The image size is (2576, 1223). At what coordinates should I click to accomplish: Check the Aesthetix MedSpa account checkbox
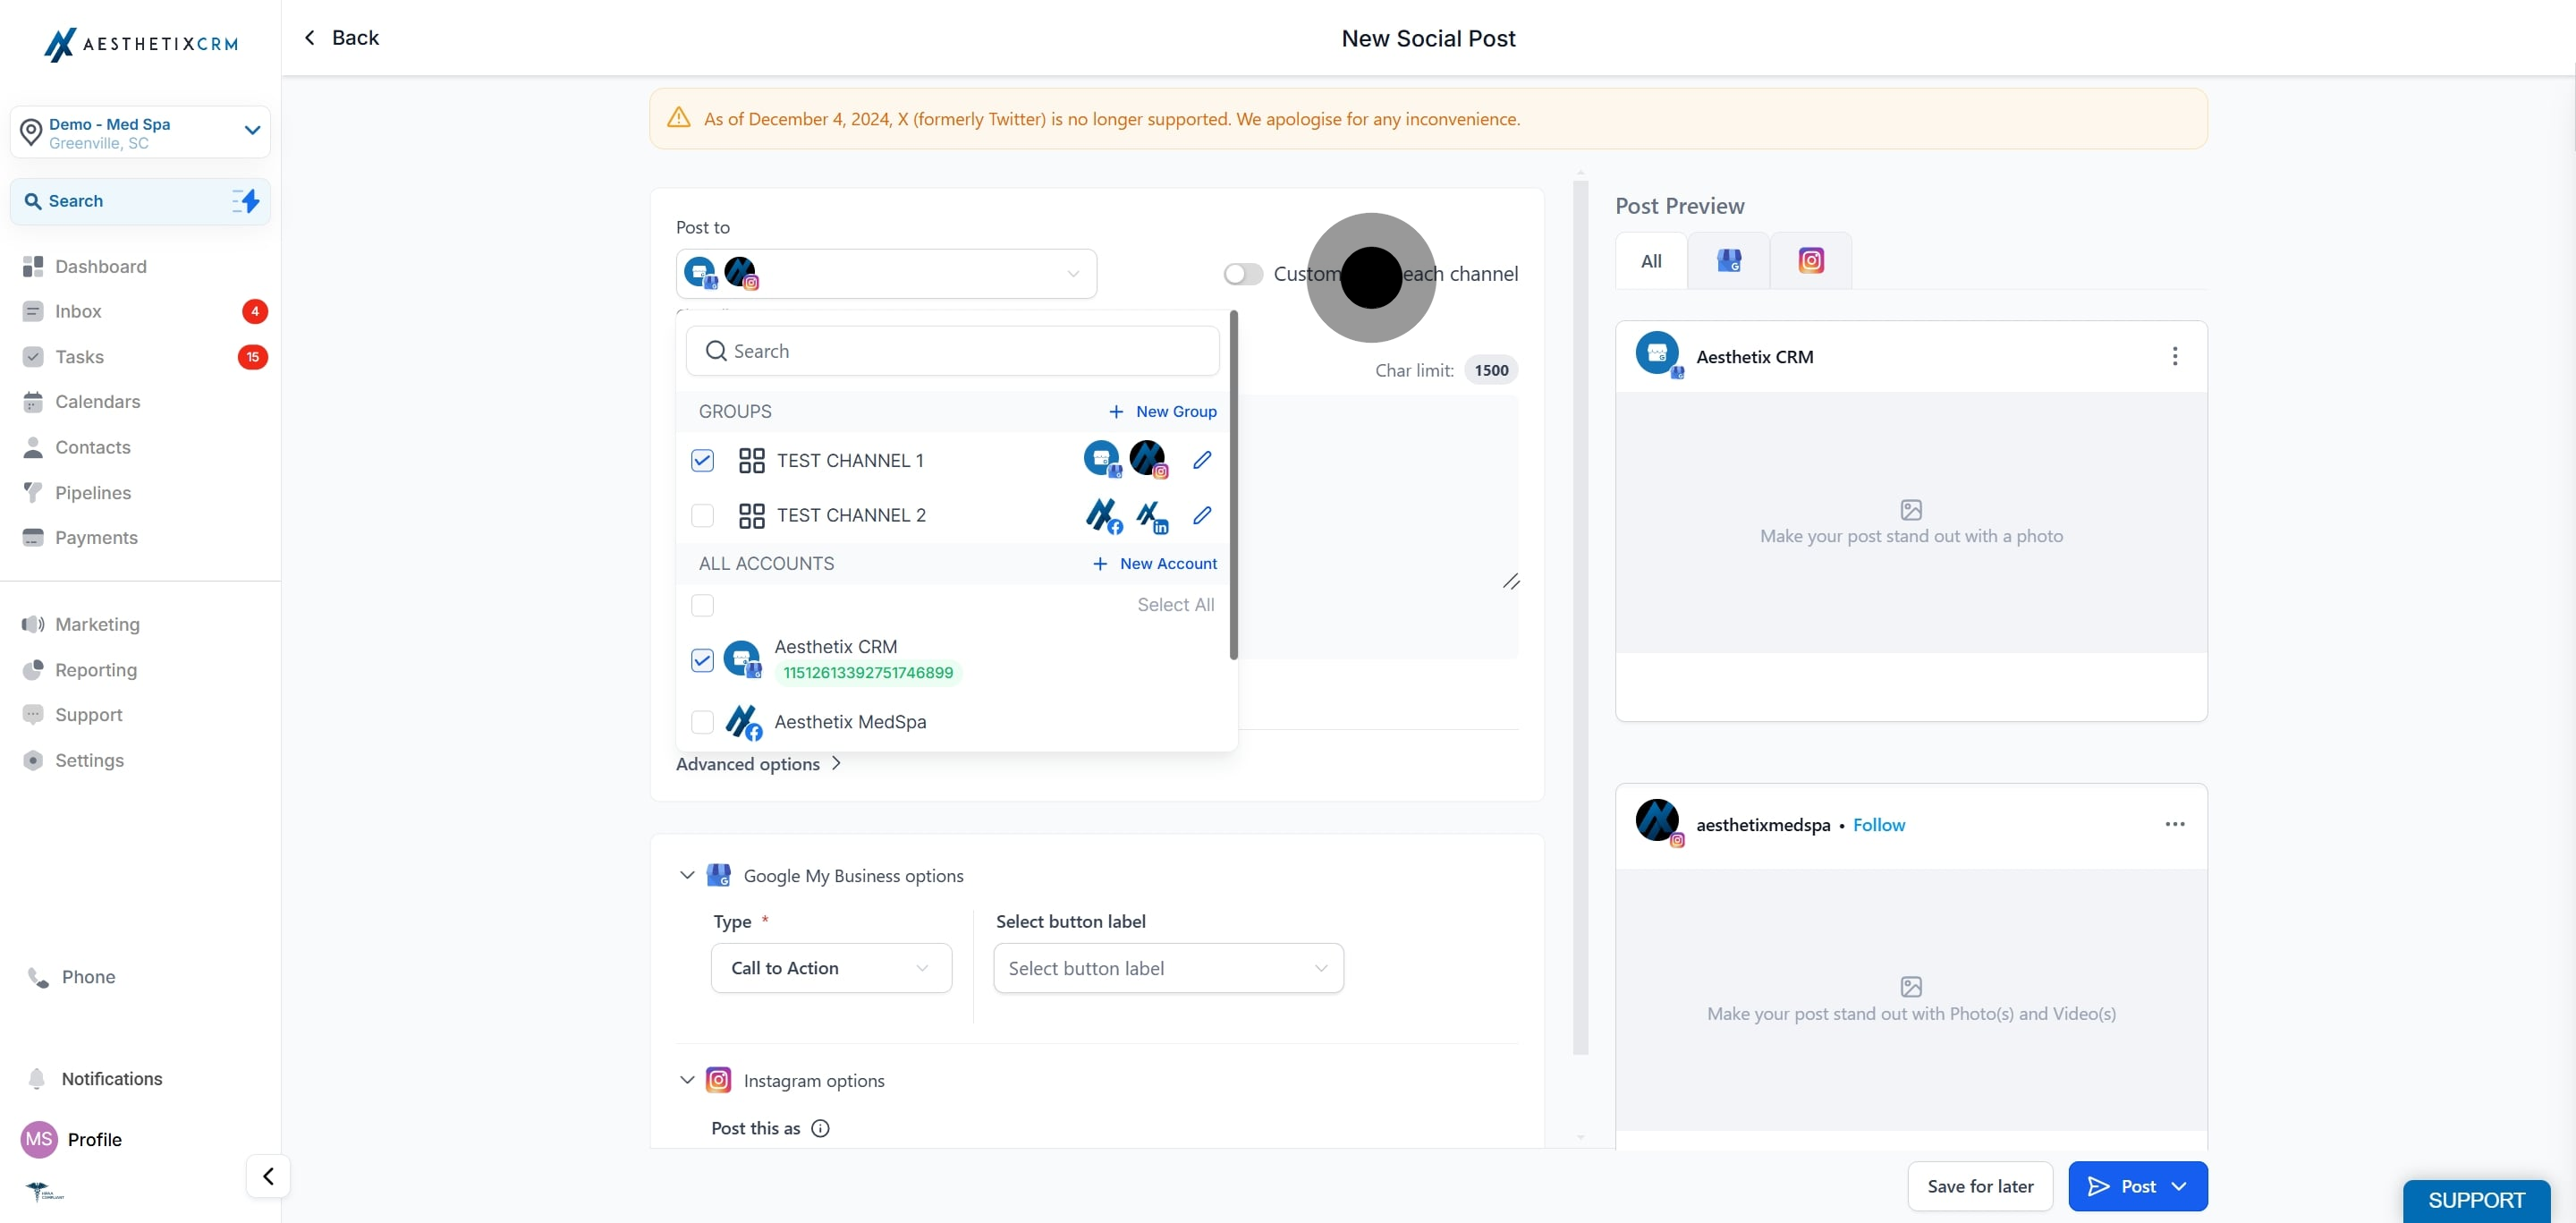click(702, 721)
